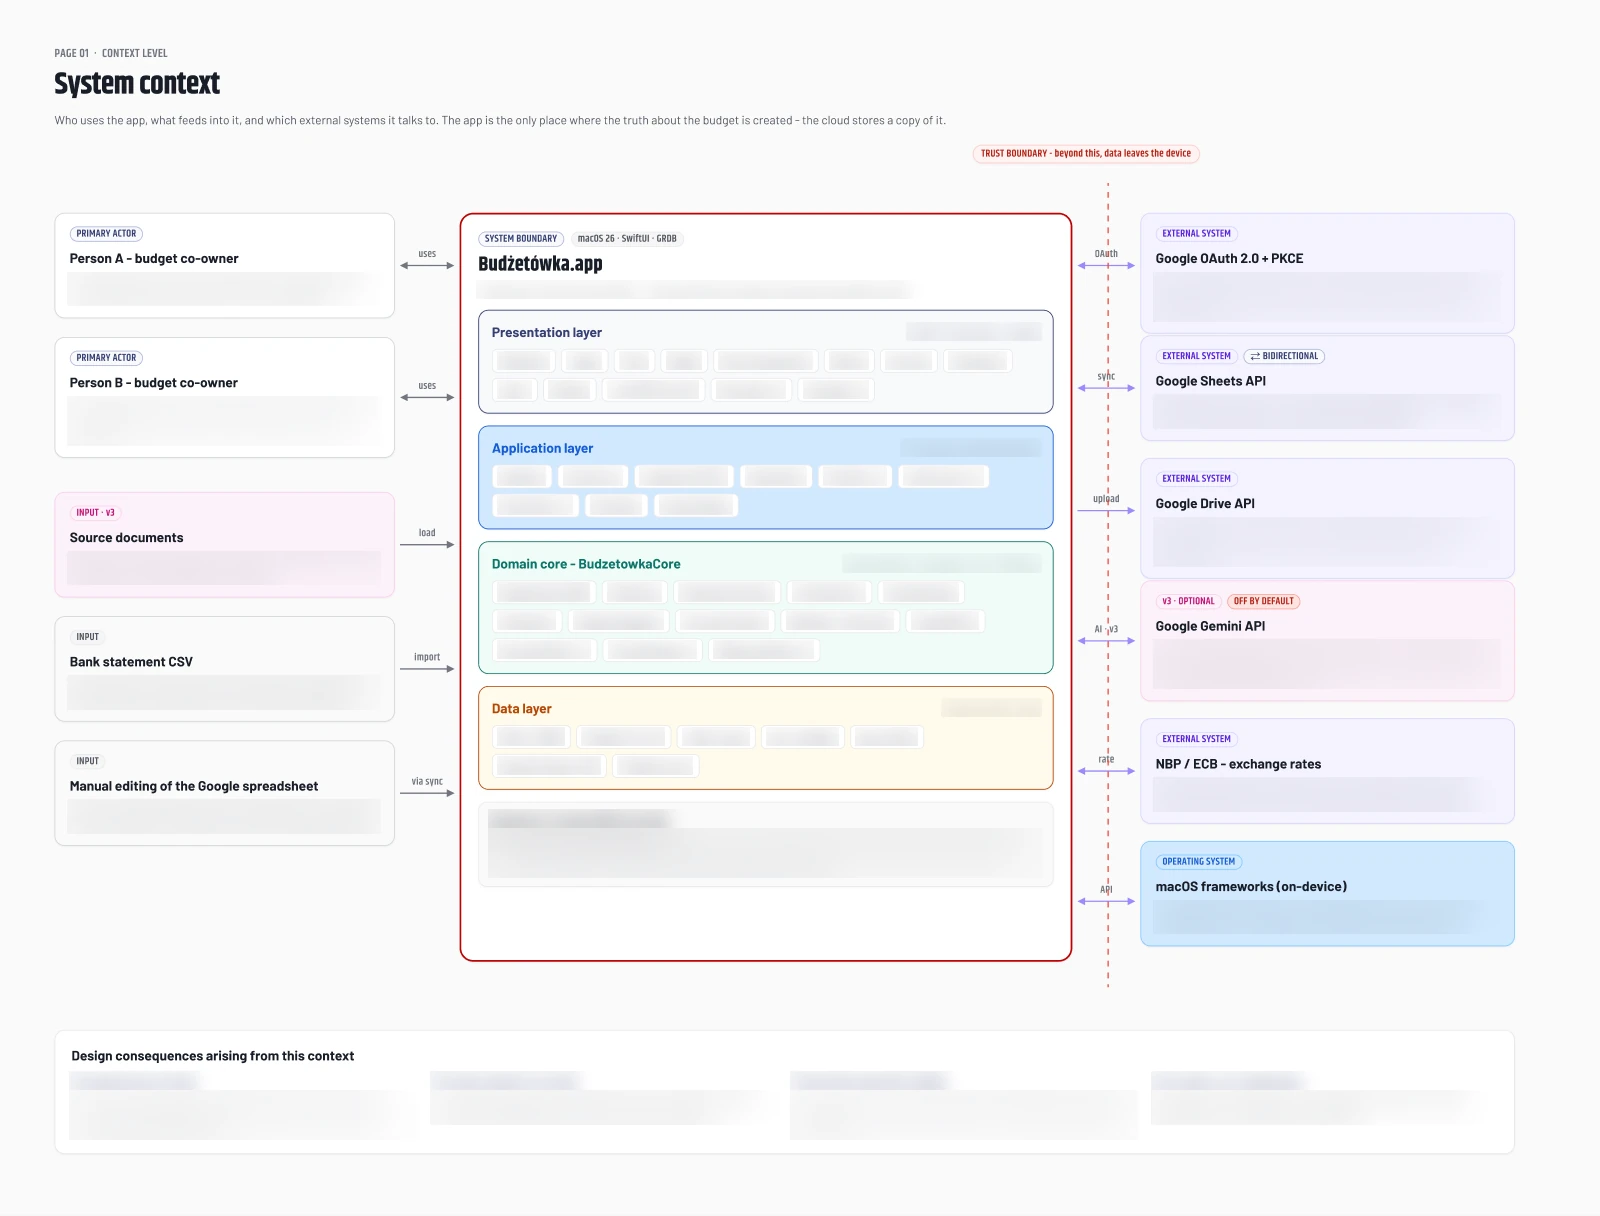Click the import arrow label

[427, 657]
